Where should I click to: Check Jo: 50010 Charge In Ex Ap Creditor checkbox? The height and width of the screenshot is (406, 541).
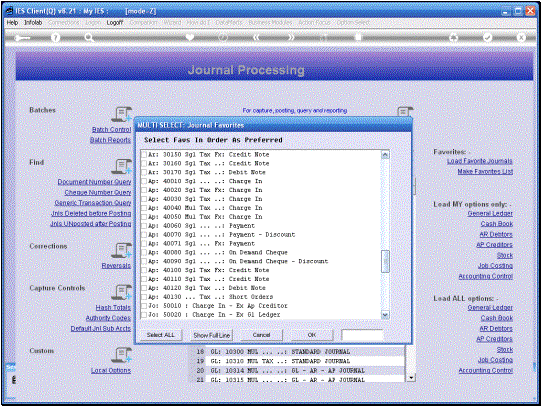tap(144, 306)
